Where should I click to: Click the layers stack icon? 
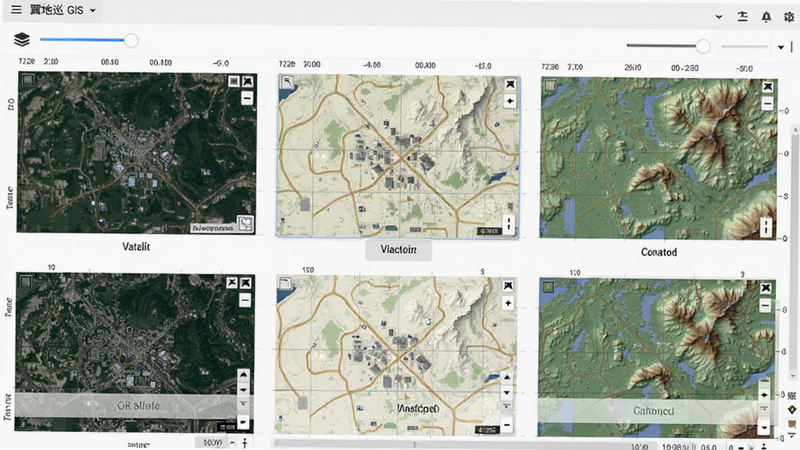tap(22, 39)
